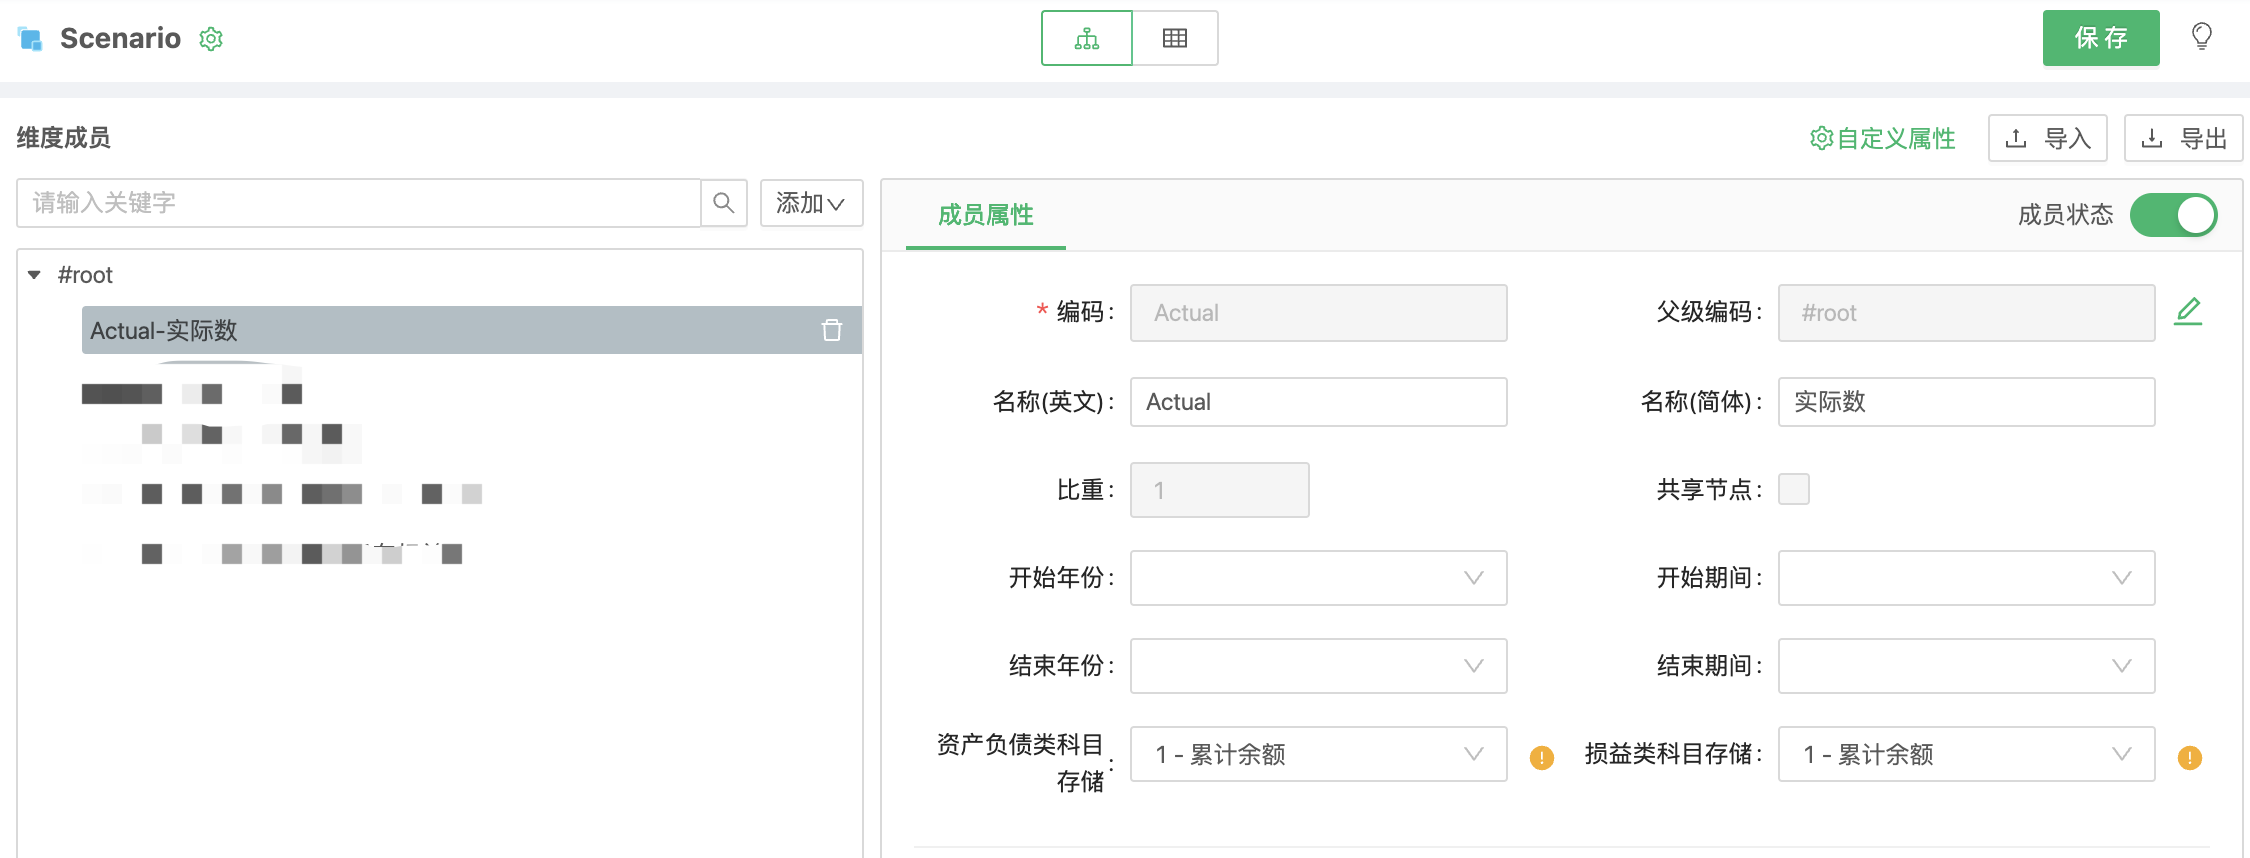Open 自定义属性 custom attributes link

[x=1882, y=138]
